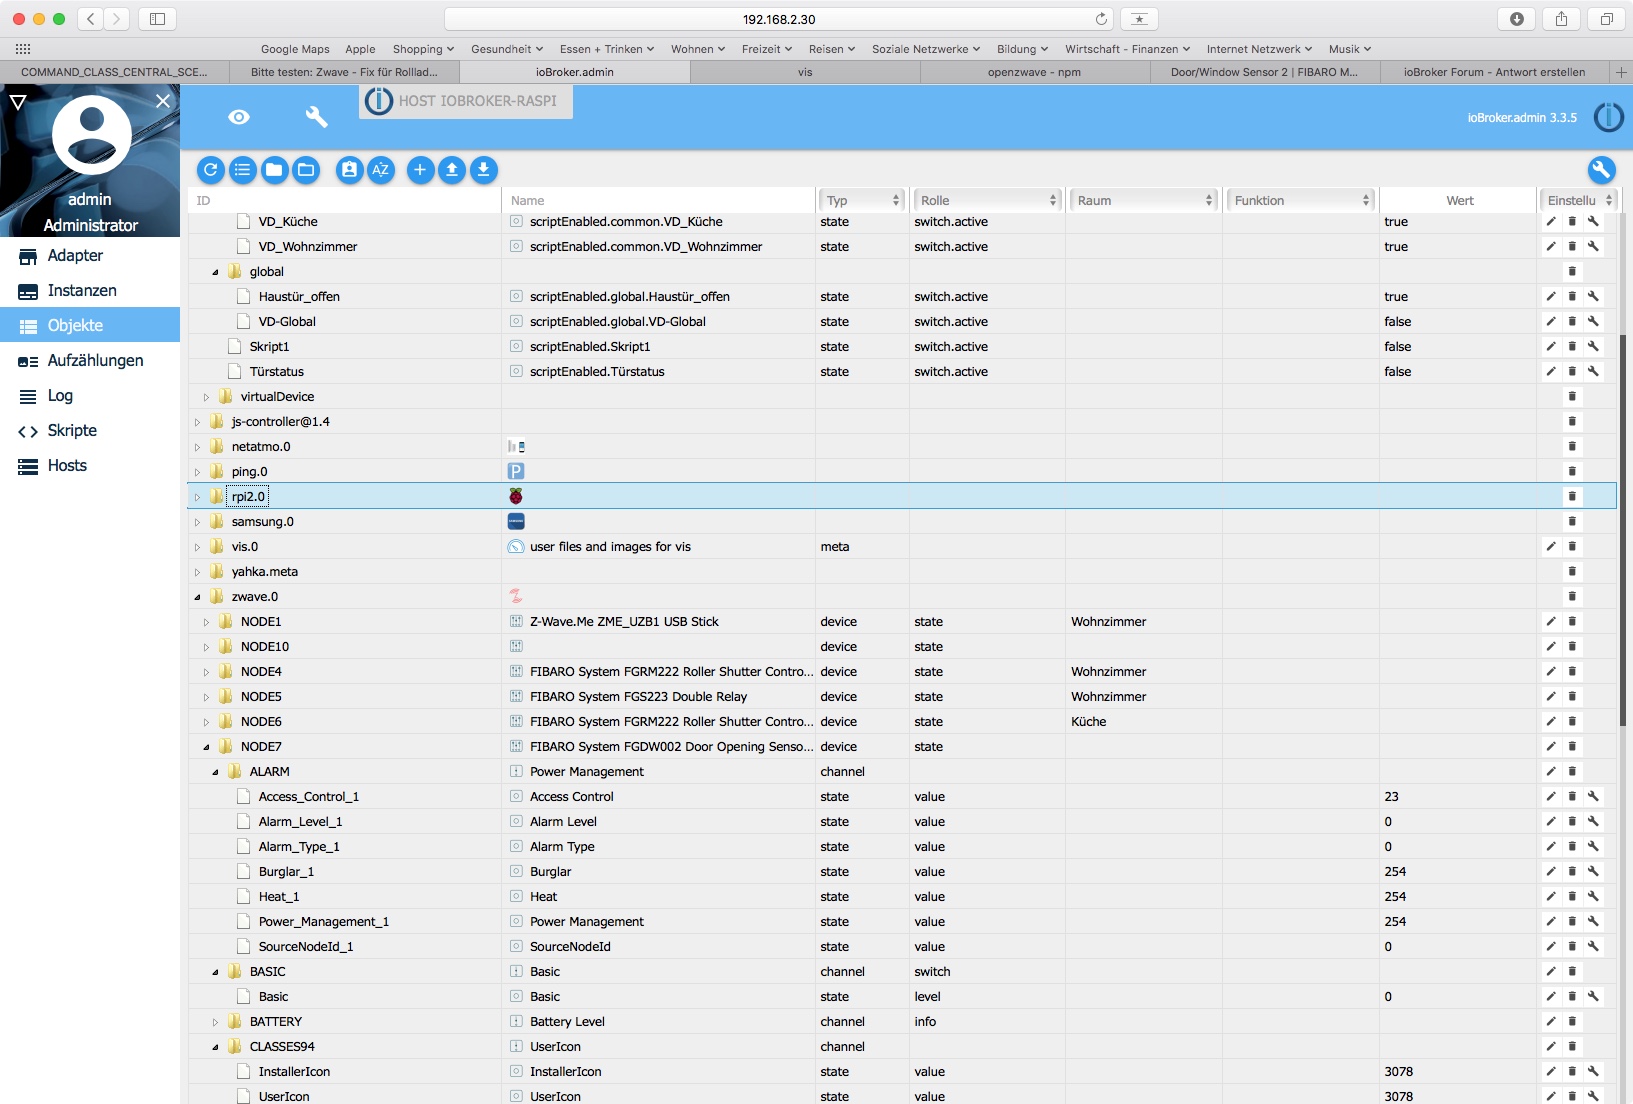Open Aufzählungen in the sidebar
Viewport: 1633px width, 1104px height.
click(x=90, y=361)
